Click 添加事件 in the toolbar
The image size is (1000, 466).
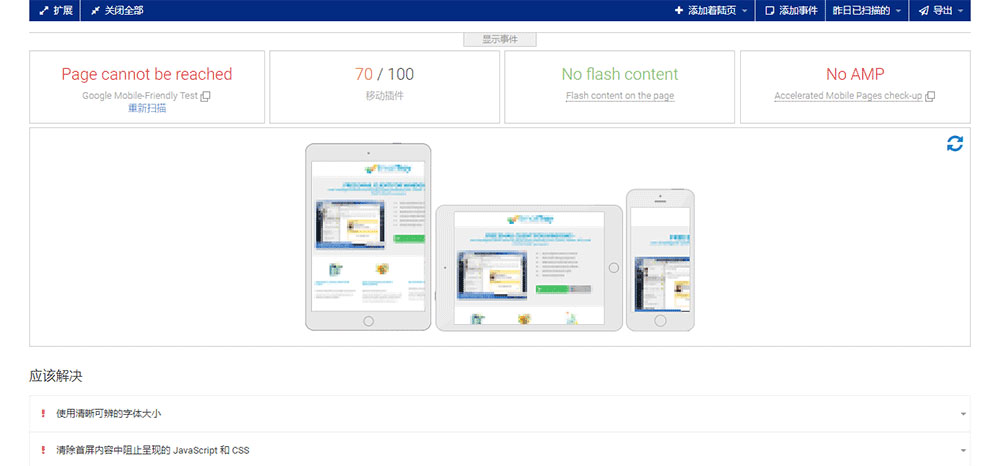[x=791, y=10]
